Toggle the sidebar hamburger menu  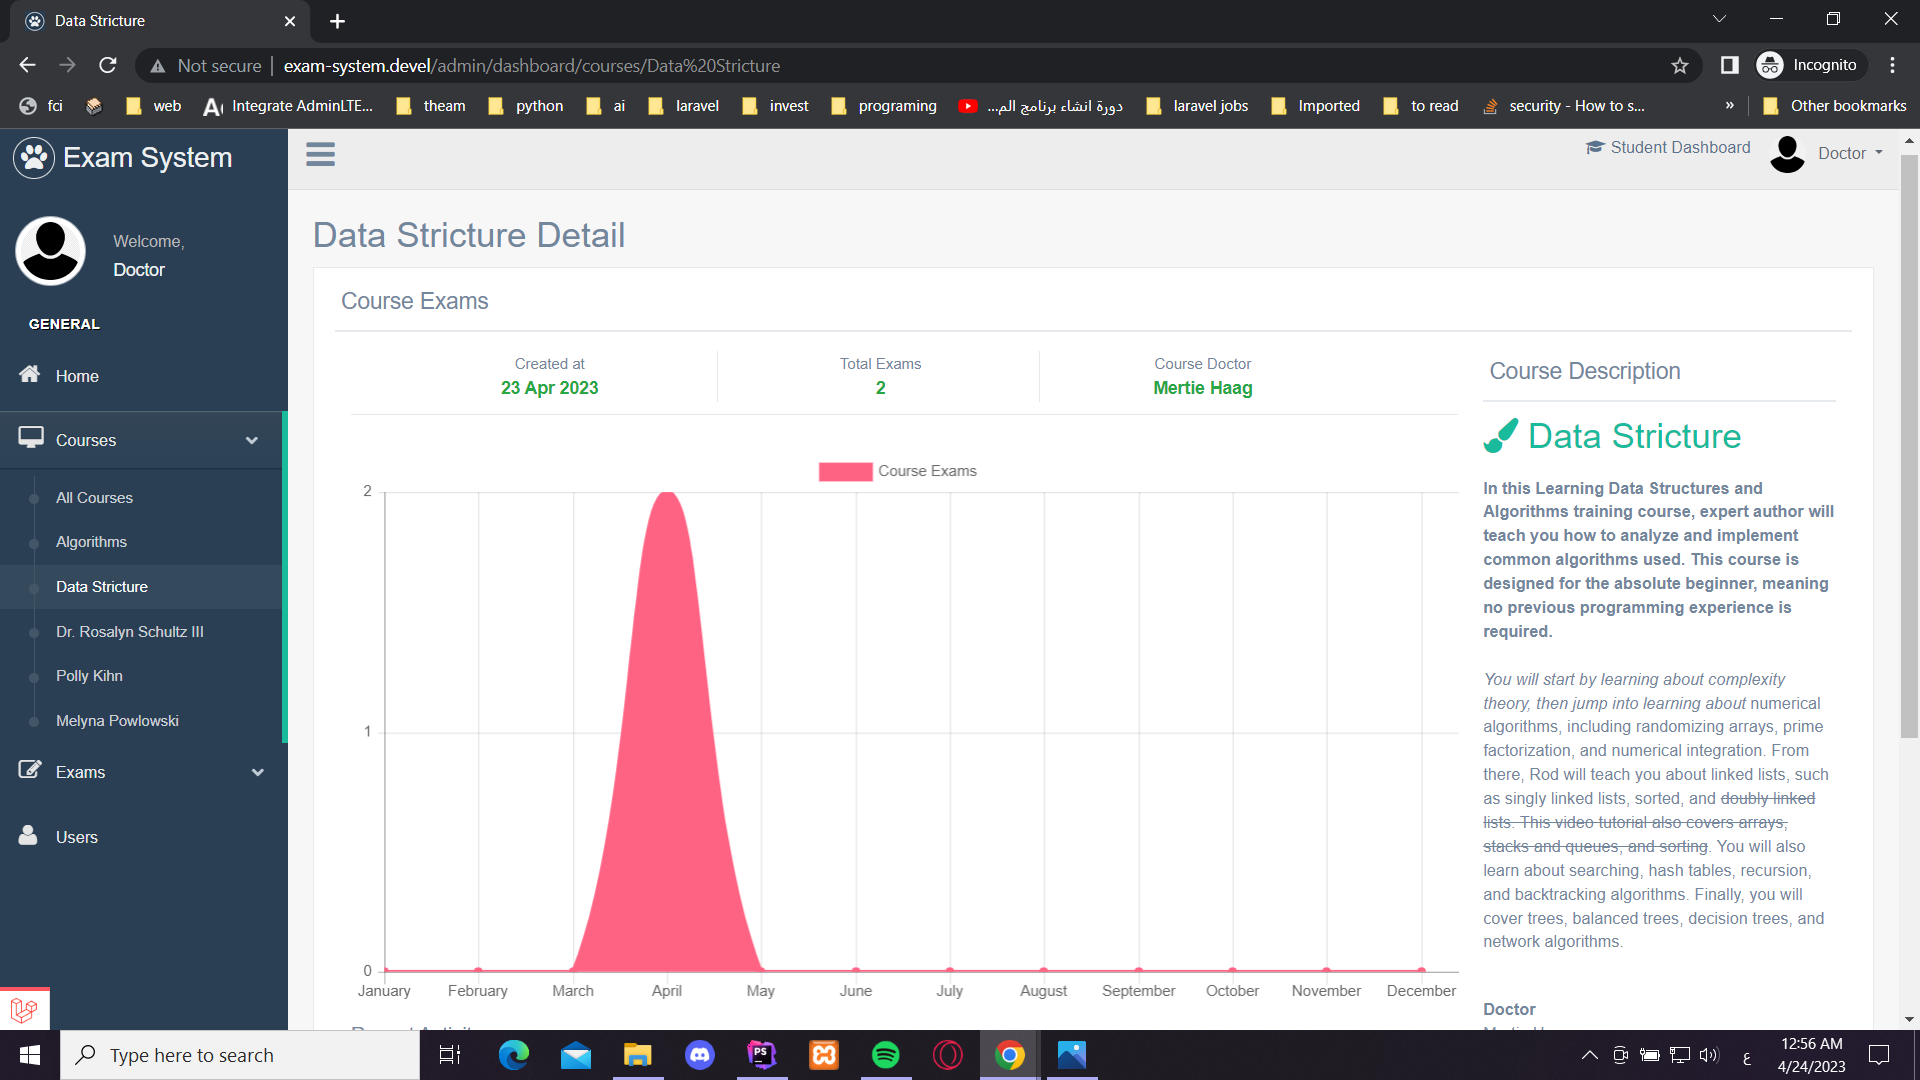pos(320,154)
